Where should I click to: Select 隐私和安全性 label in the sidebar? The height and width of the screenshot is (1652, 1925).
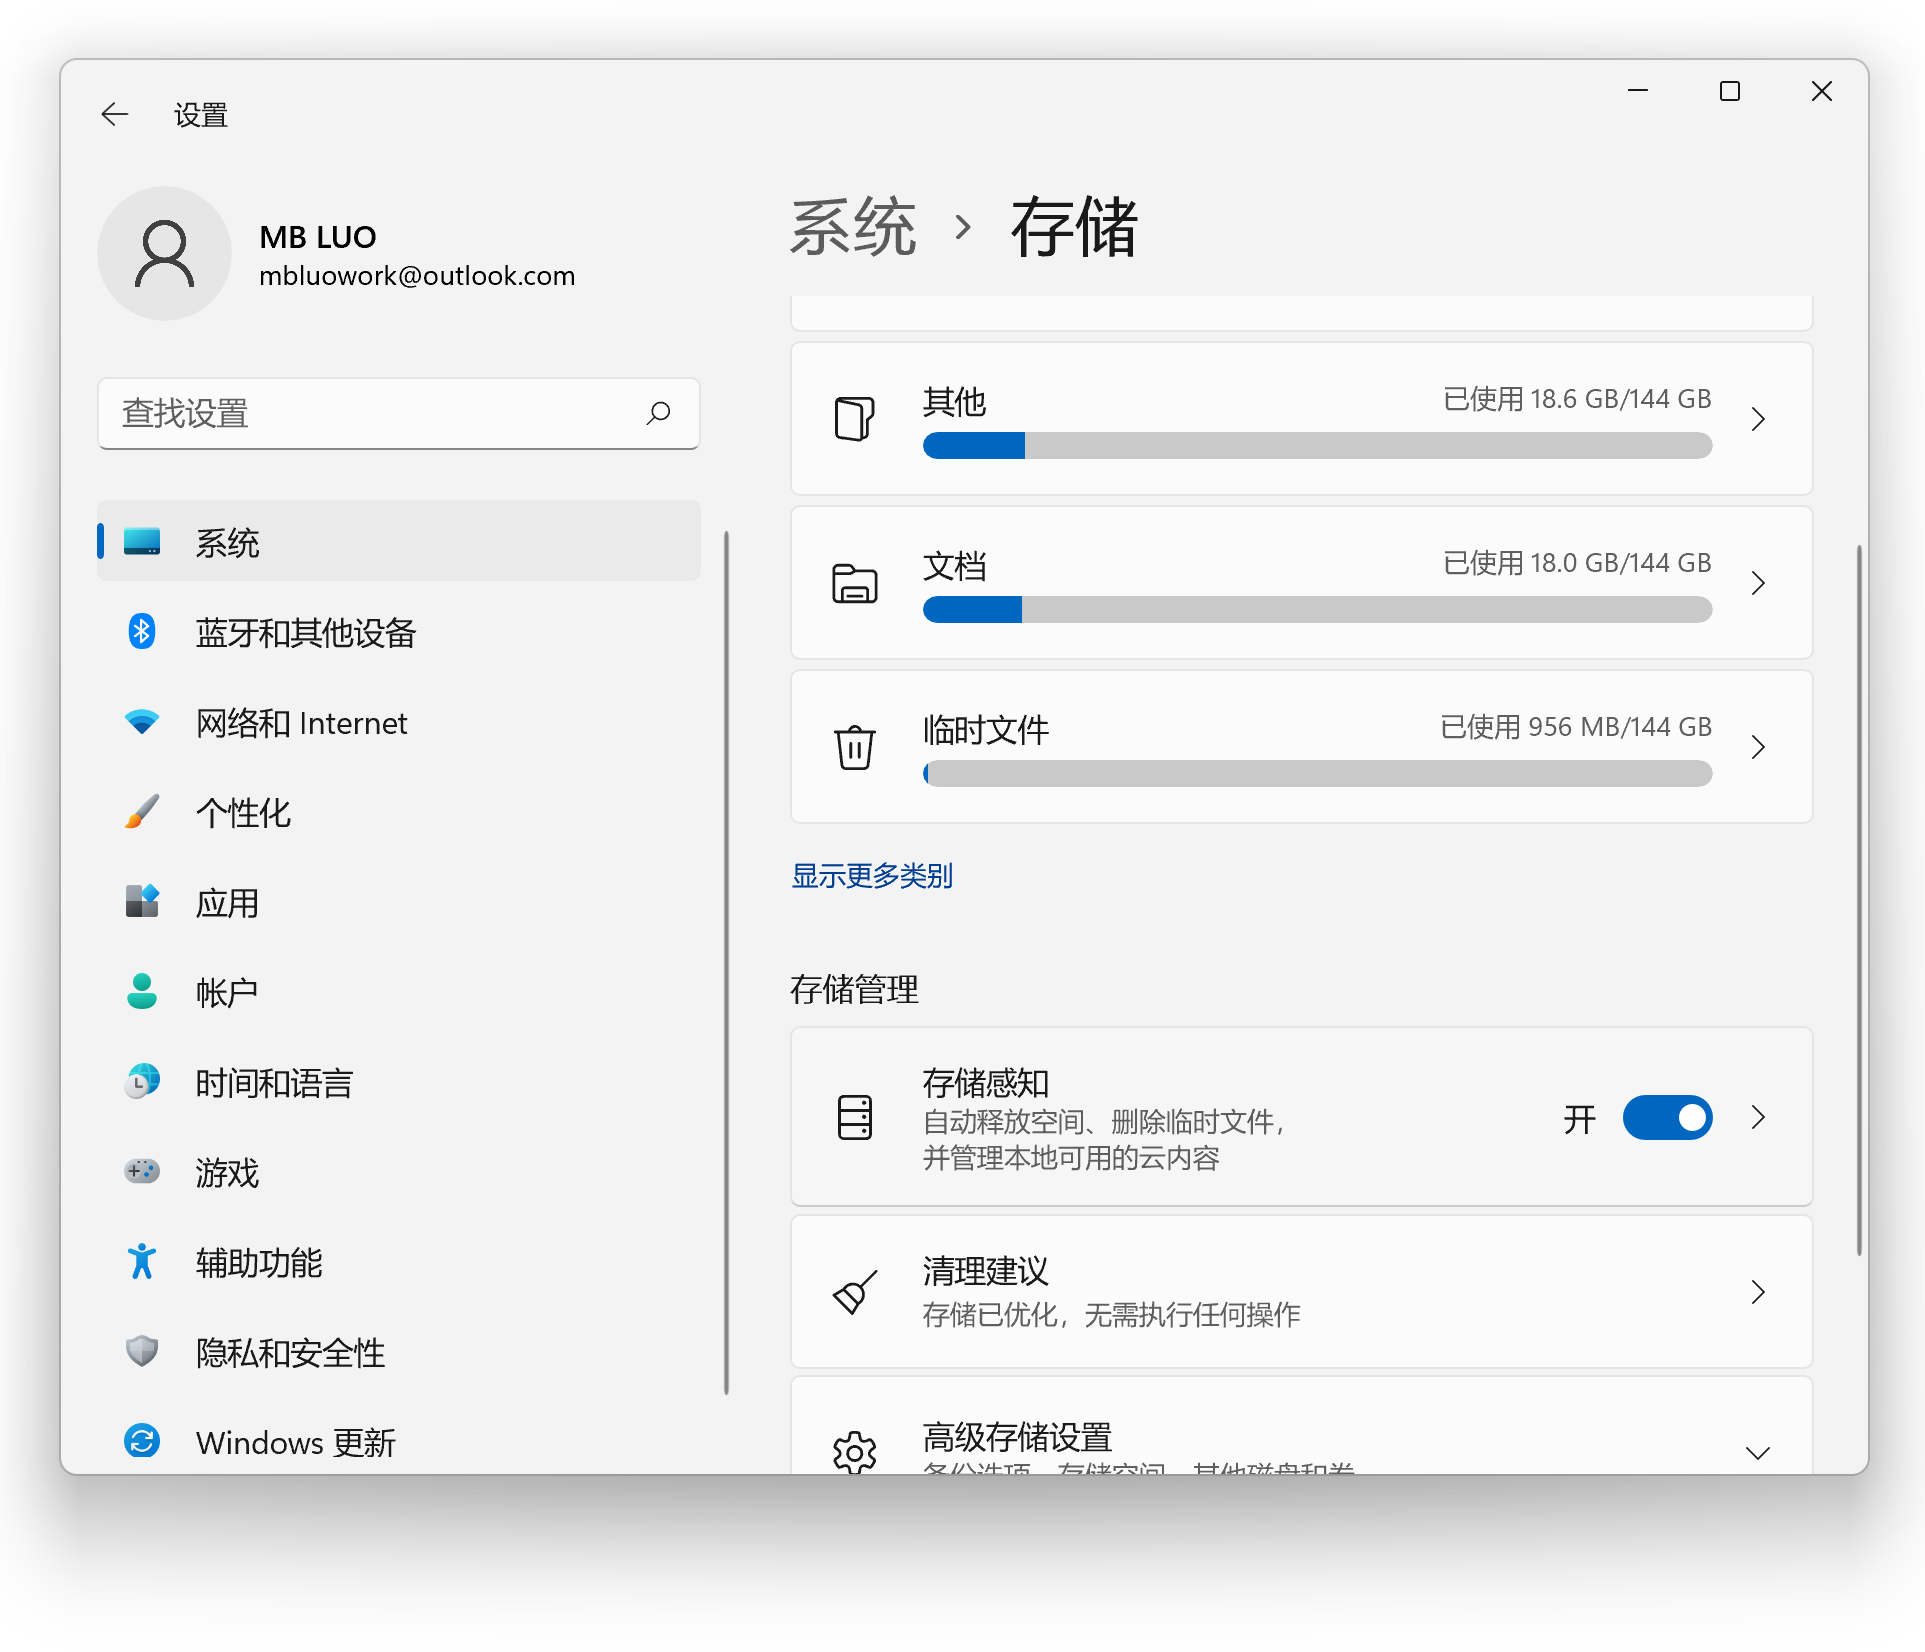pyautogui.click(x=290, y=1352)
